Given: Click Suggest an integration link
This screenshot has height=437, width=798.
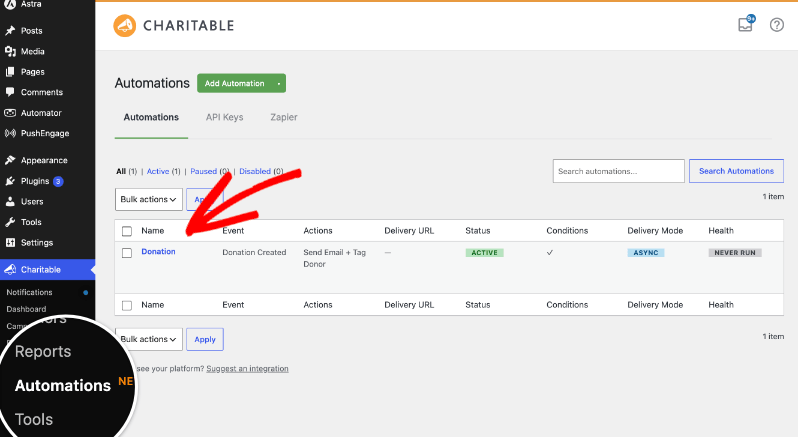Looking at the screenshot, I should (x=247, y=369).
